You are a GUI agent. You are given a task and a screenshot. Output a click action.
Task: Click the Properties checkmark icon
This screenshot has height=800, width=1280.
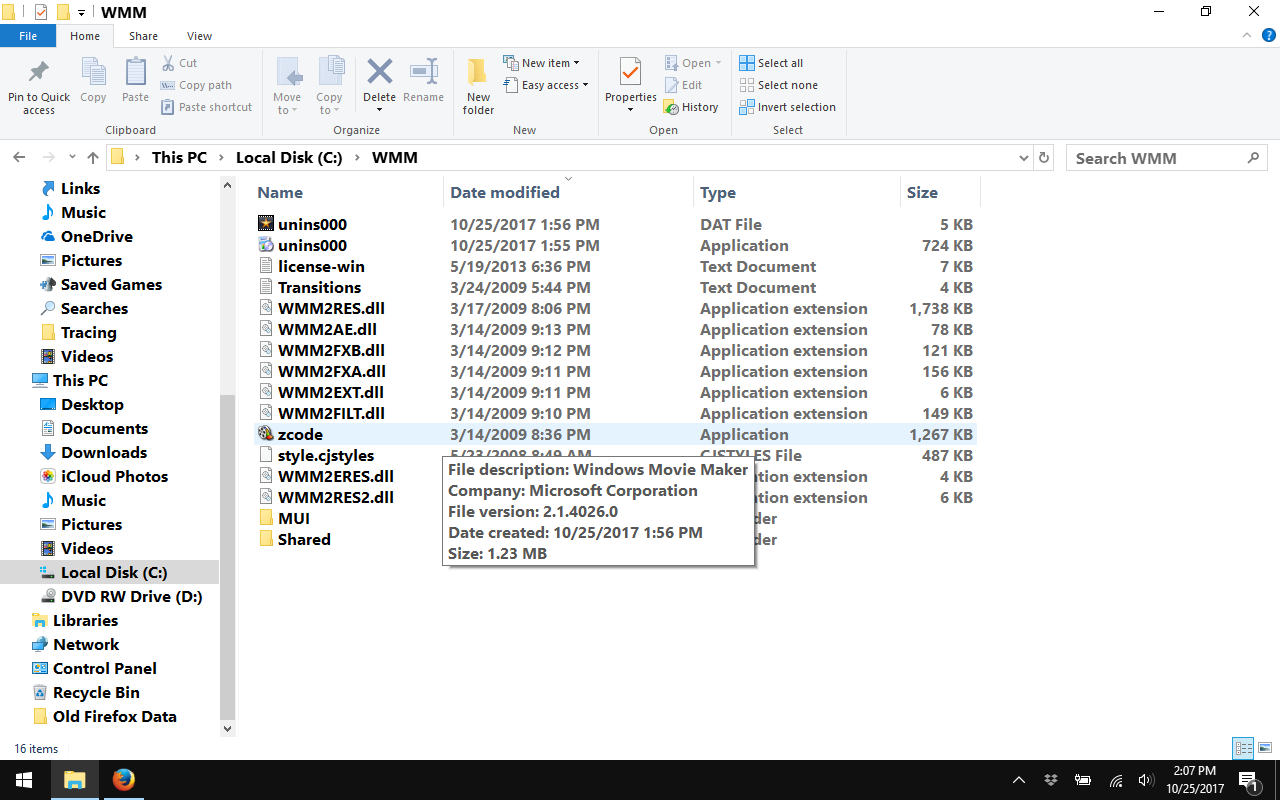click(630, 72)
